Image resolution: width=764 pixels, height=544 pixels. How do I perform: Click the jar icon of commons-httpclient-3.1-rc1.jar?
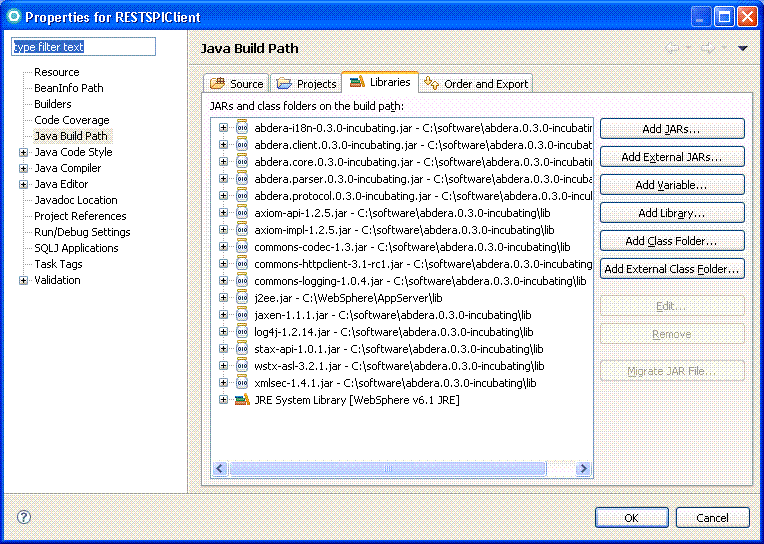[242, 263]
